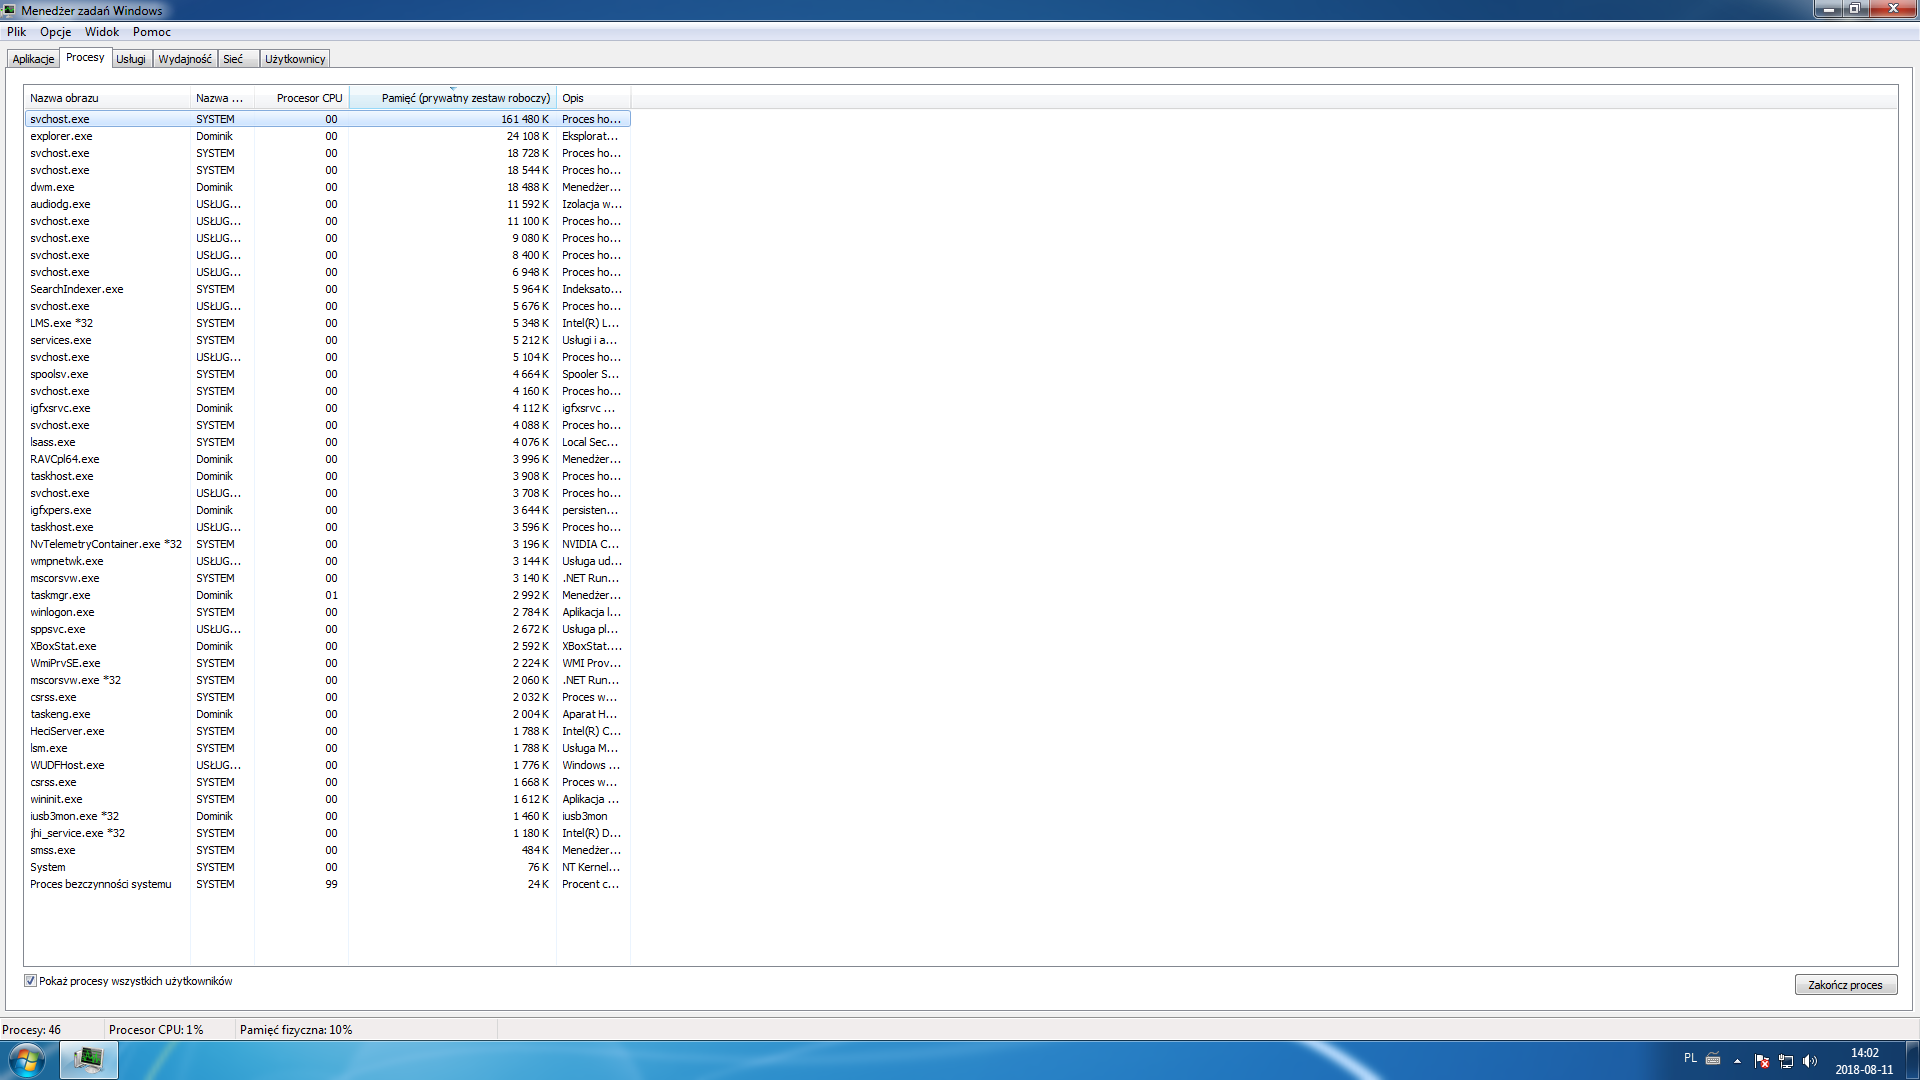Select the dwm.exe process
The image size is (1920, 1080).
click(327, 187)
